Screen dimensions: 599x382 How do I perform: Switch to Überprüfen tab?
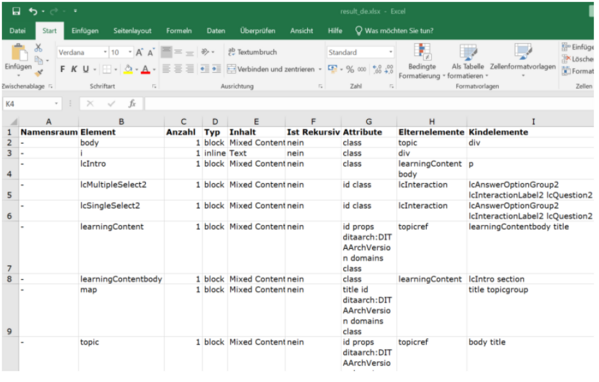coord(257,31)
